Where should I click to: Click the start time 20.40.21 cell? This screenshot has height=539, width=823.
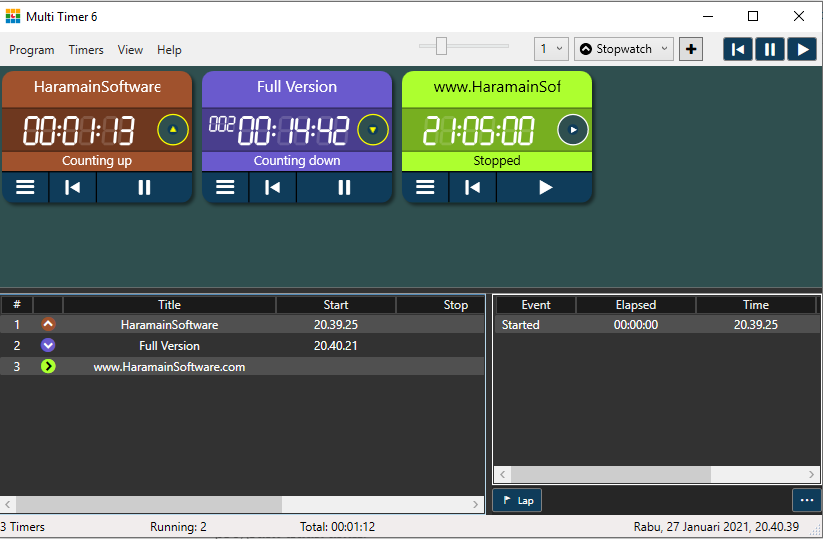[336, 346]
